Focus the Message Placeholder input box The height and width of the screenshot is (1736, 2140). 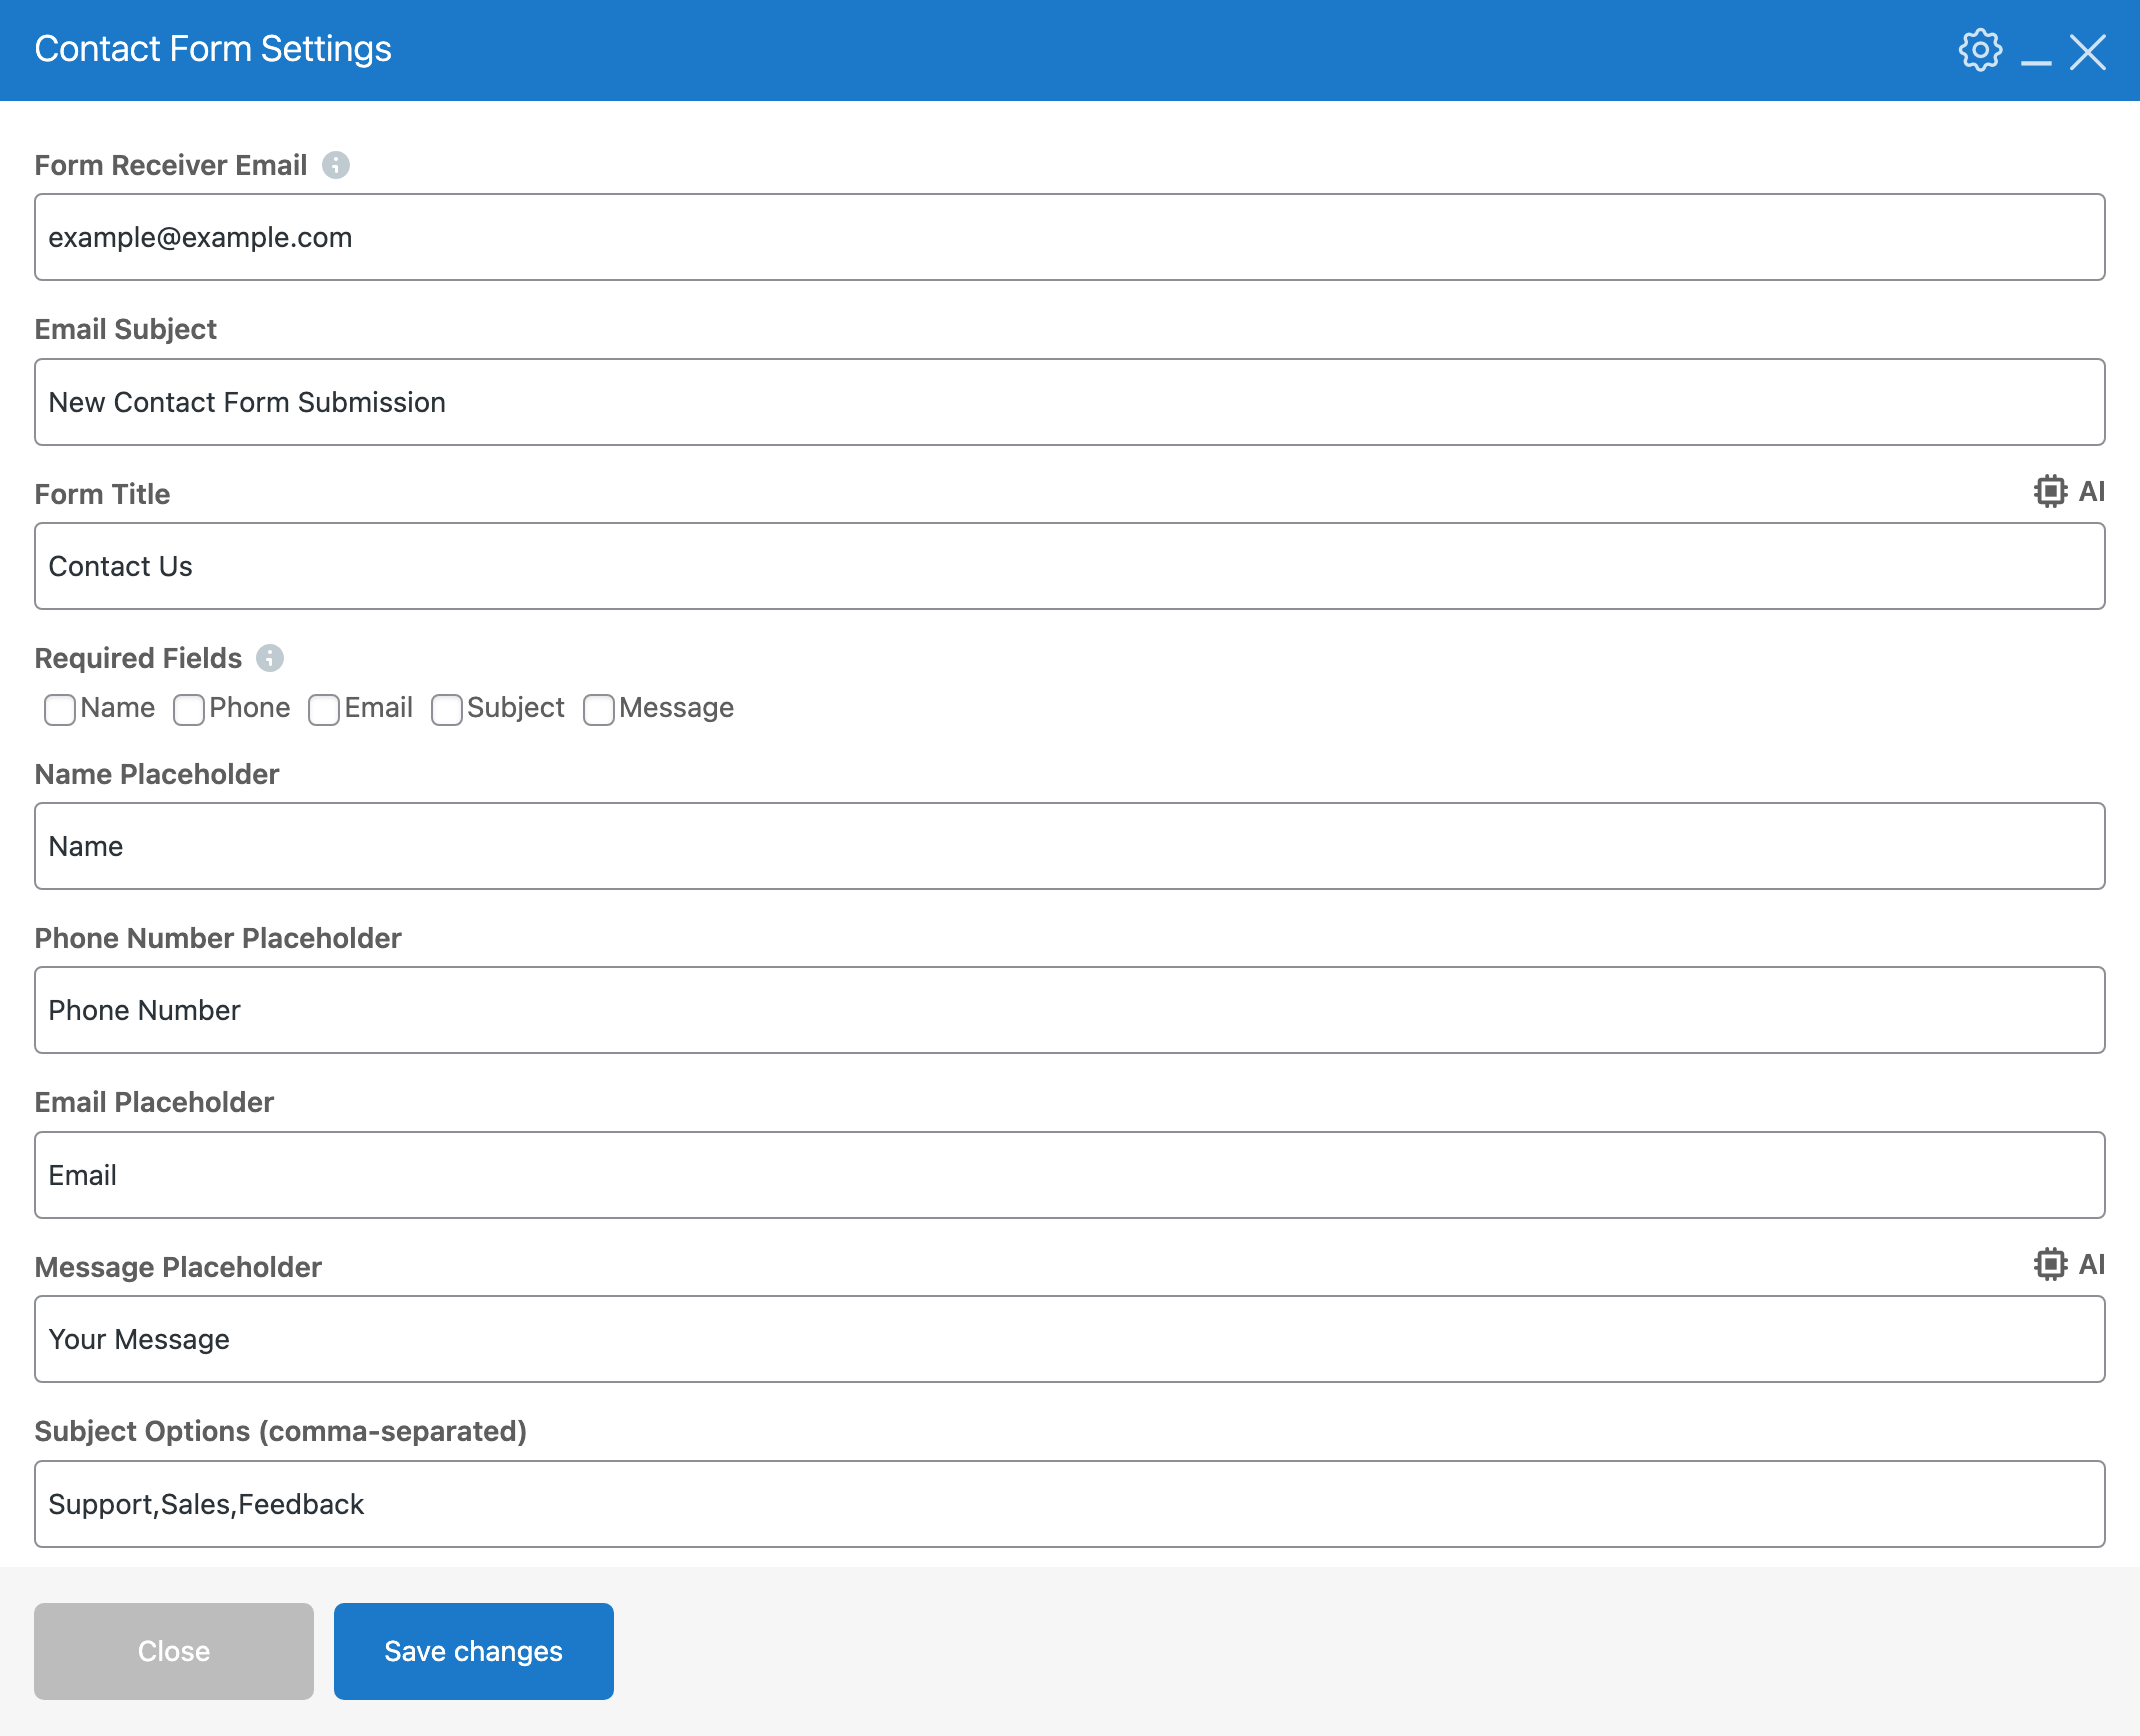coord(1069,1339)
